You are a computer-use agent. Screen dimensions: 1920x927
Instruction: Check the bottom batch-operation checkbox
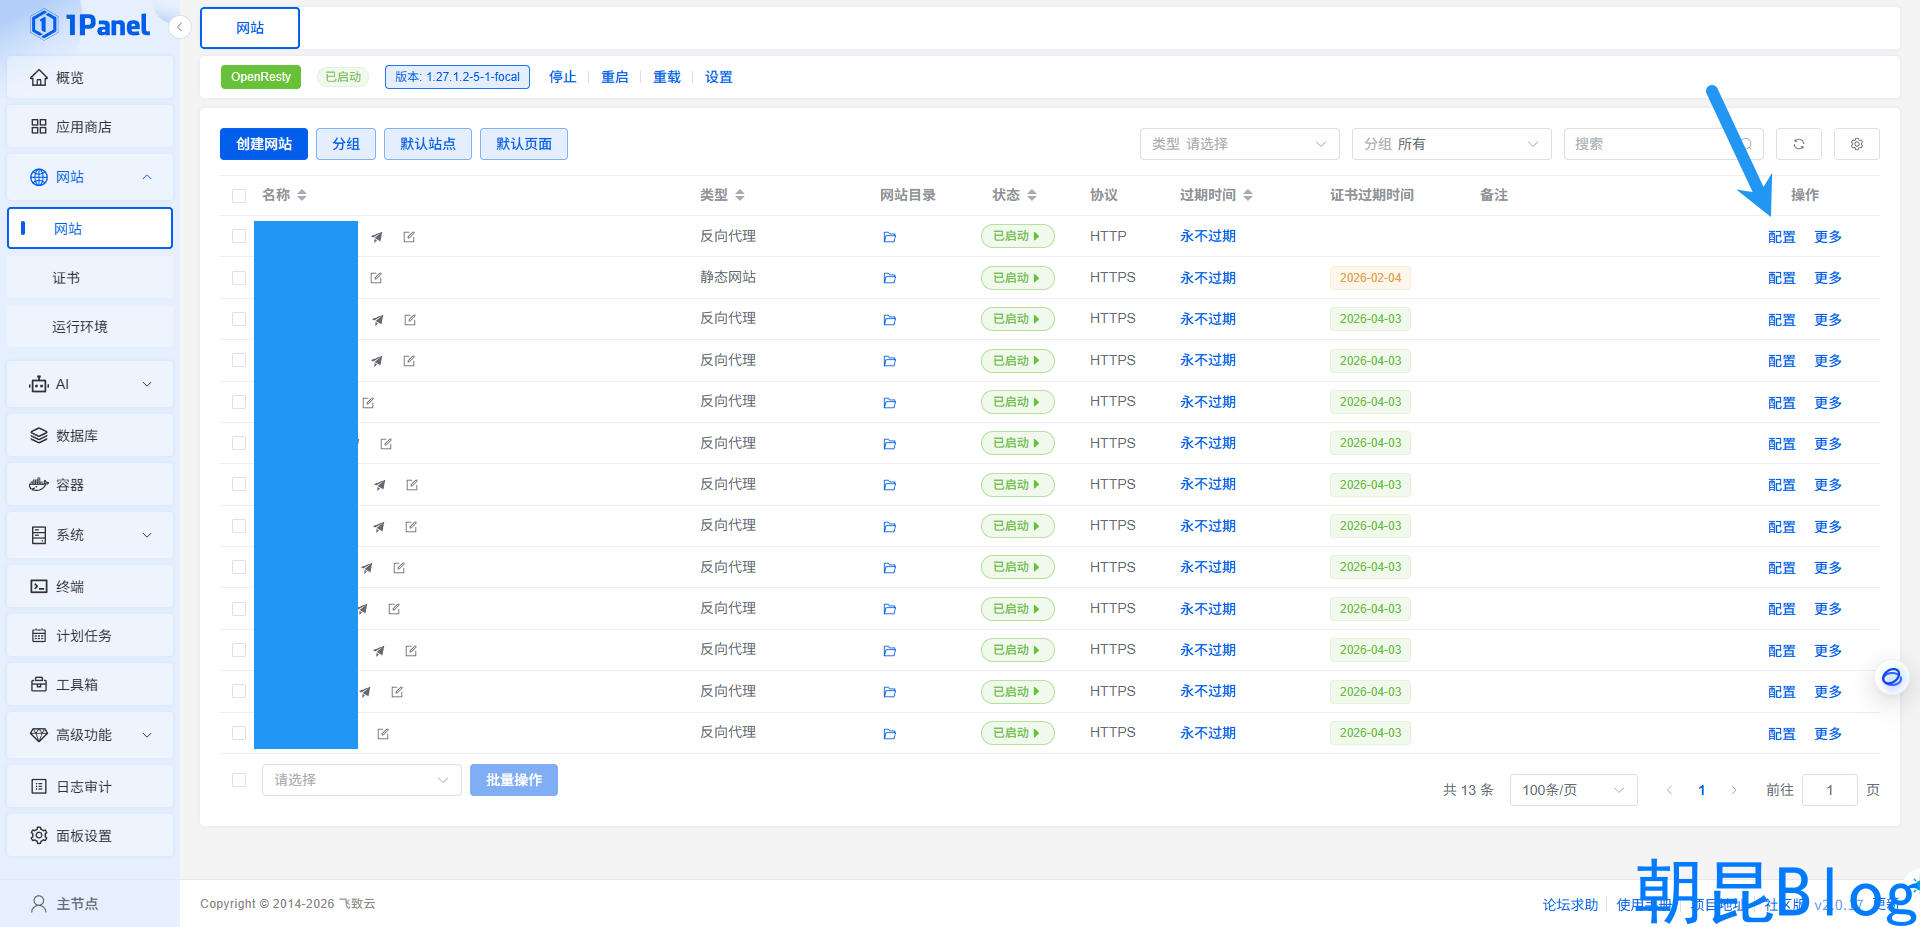(x=239, y=780)
